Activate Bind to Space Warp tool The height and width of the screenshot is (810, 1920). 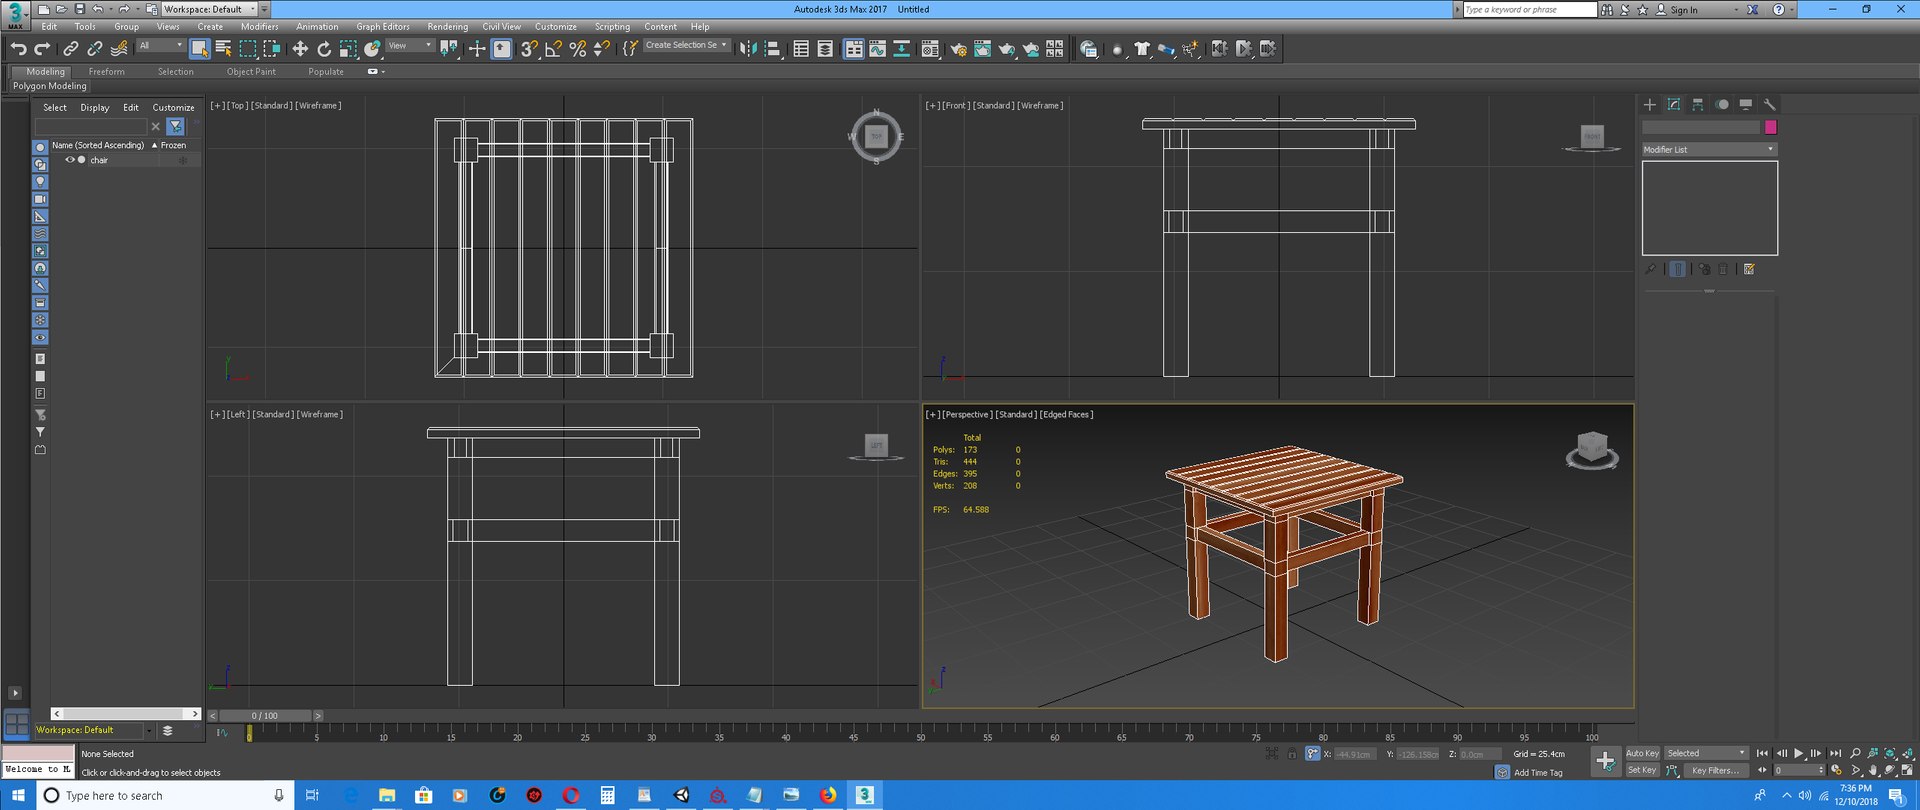(x=118, y=48)
